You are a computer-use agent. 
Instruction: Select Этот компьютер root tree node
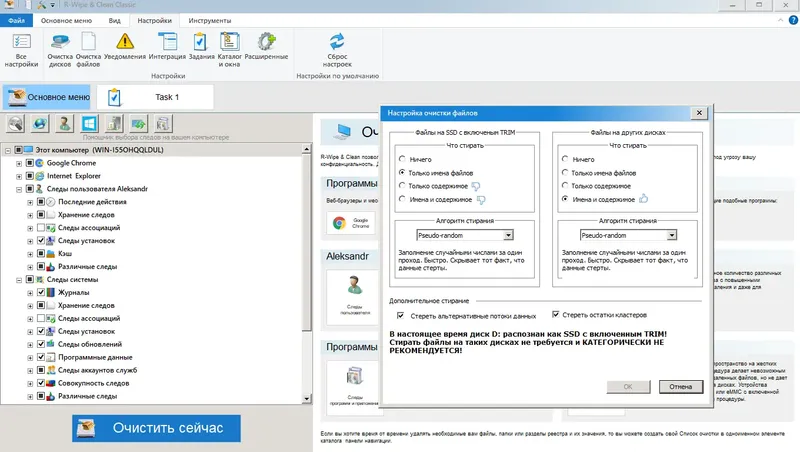click(99, 150)
